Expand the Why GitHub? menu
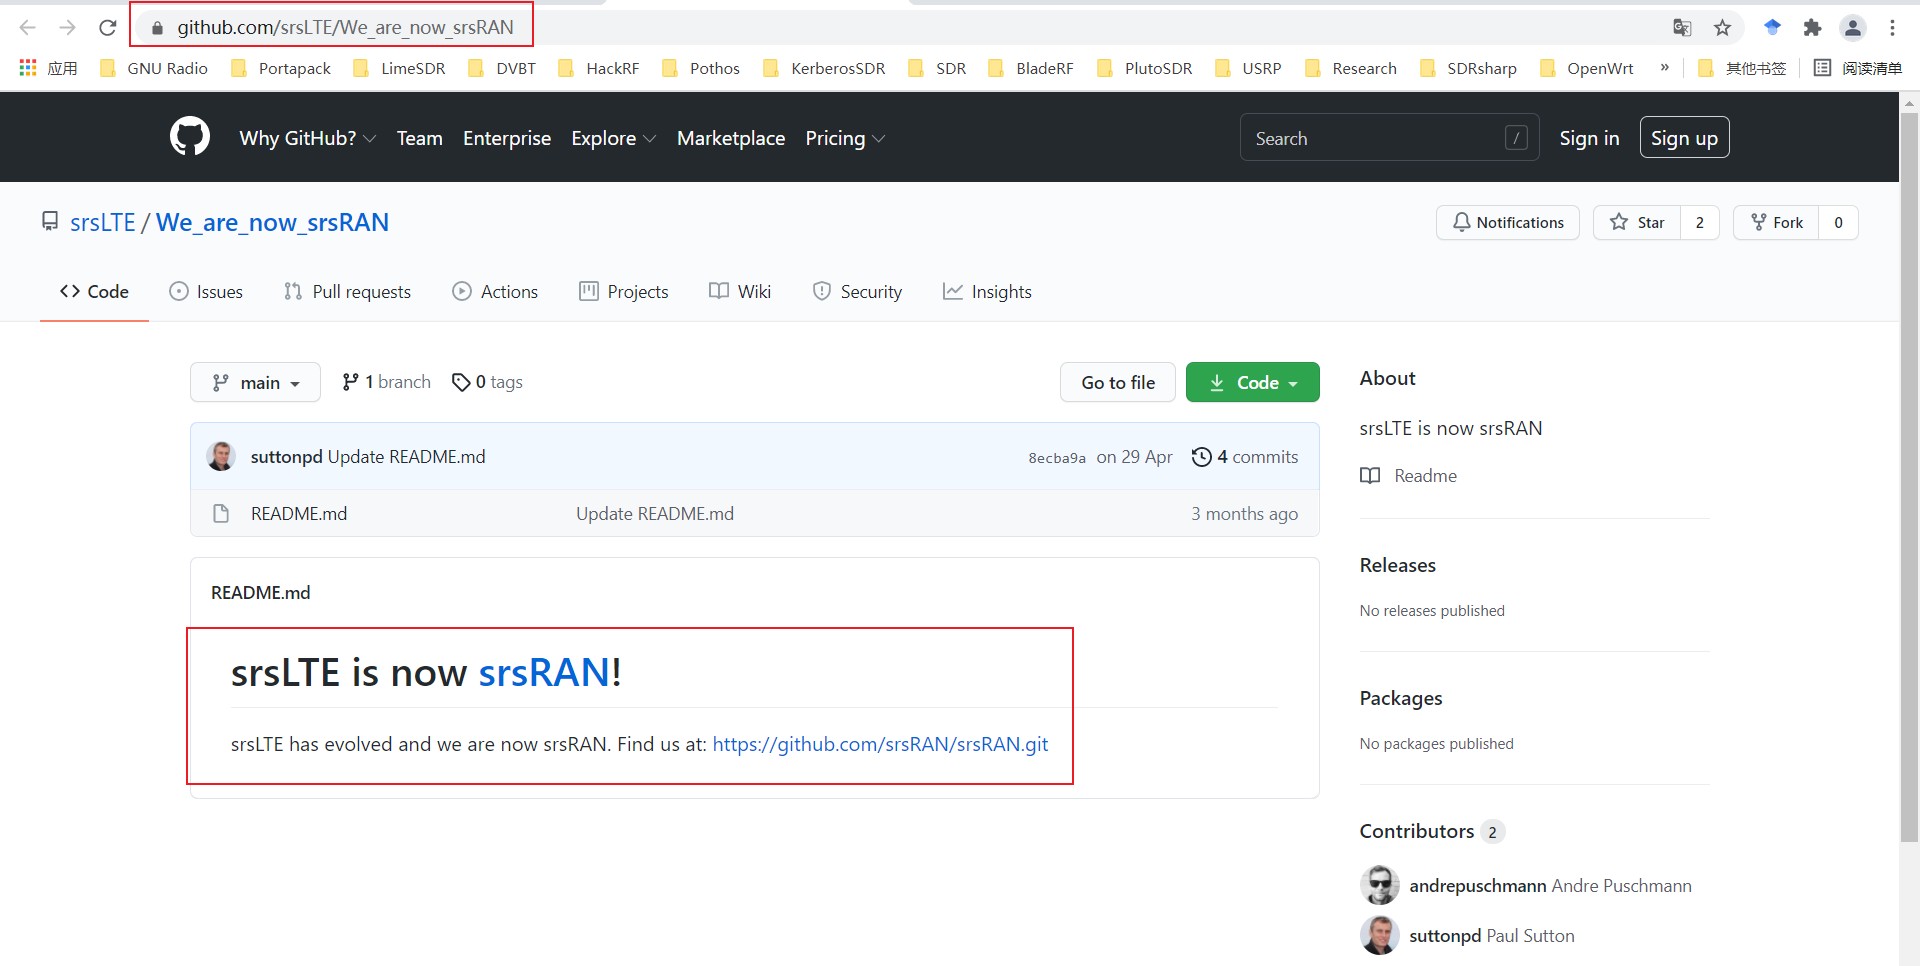This screenshot has width=1920, height=966. pyautogui.click(x=307, y=138)
